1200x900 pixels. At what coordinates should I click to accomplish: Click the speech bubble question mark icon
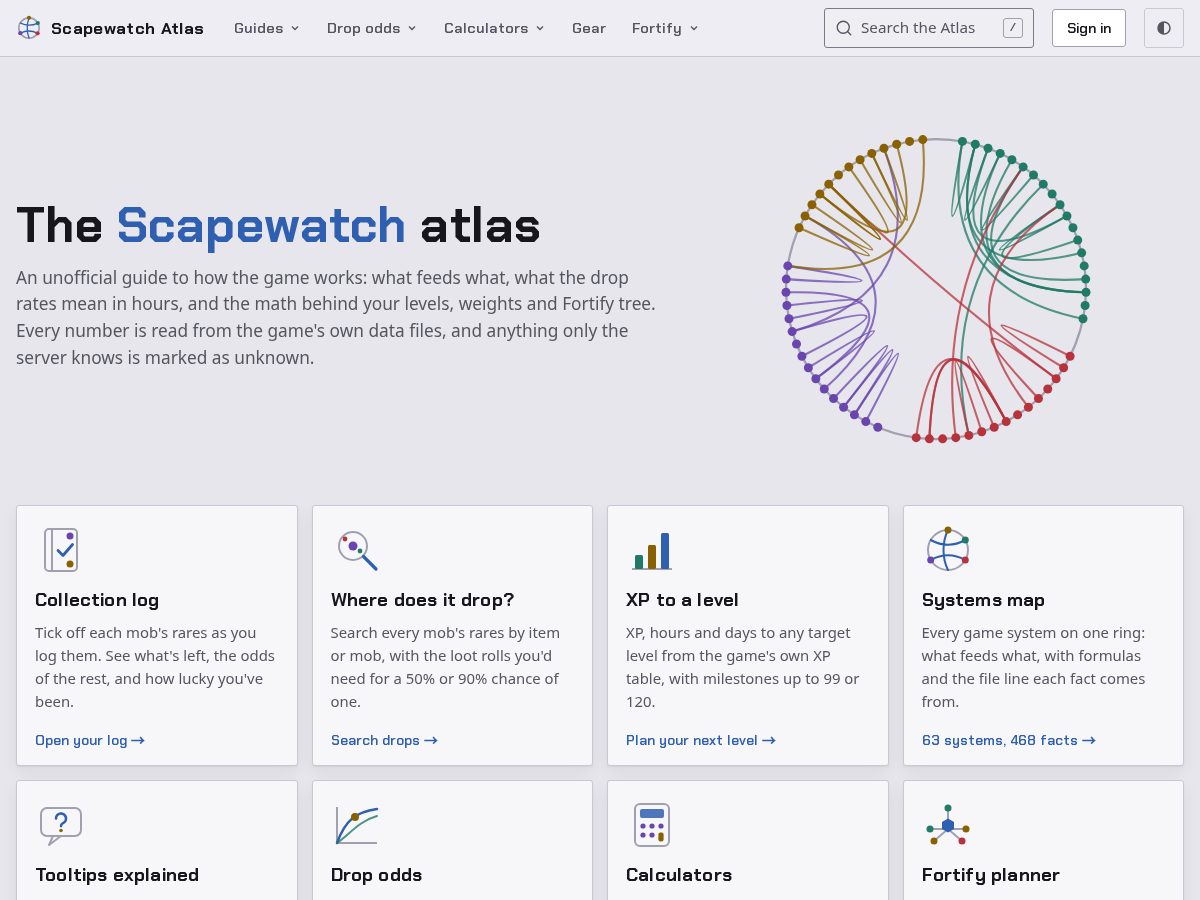61,826
